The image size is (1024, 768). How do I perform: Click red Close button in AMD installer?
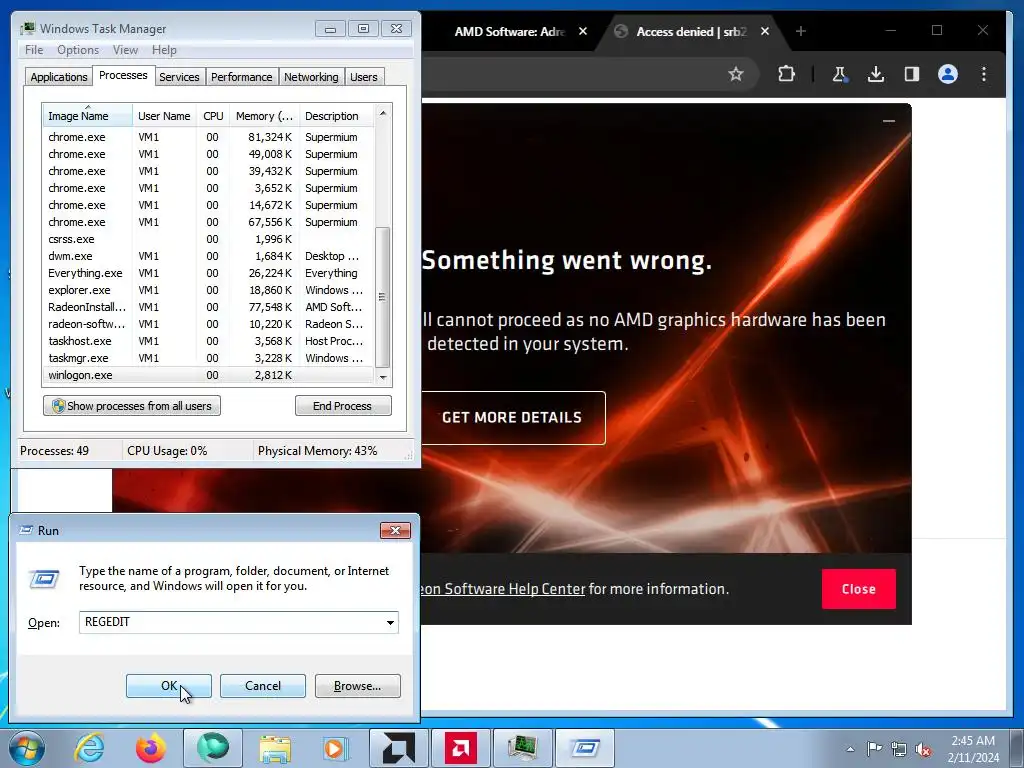coord(859,589)
